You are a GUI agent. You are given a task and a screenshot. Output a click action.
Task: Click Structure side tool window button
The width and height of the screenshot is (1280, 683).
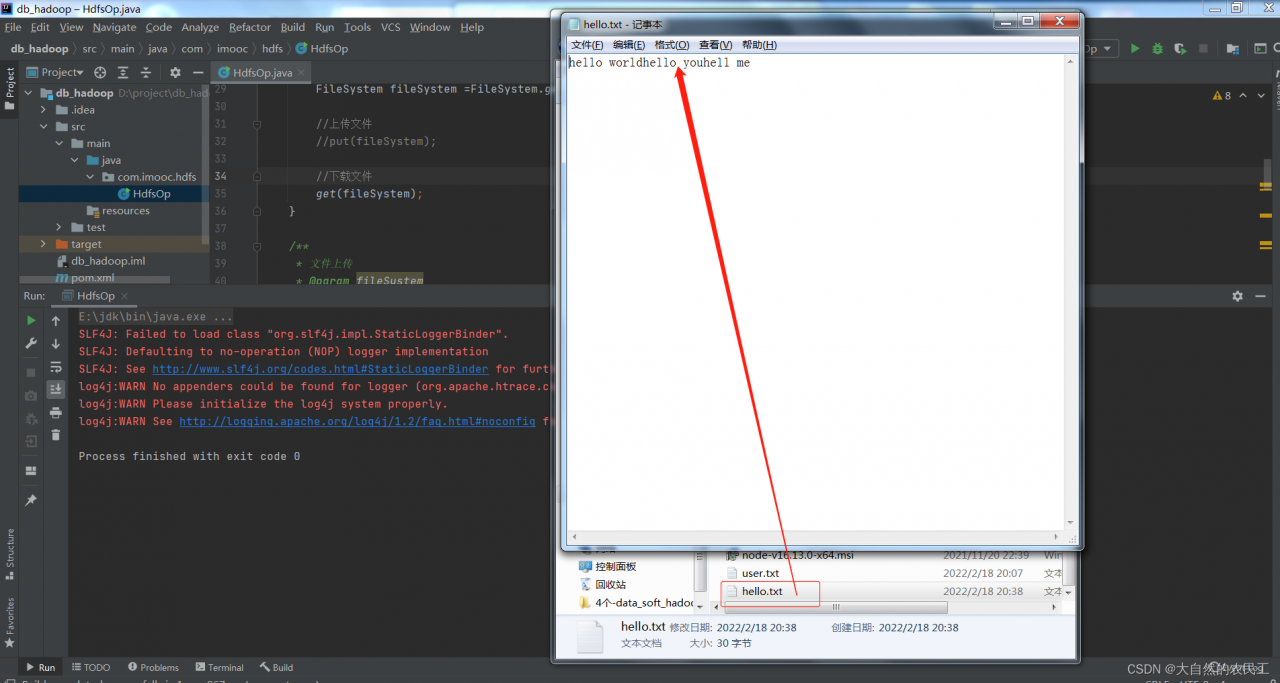point(10,553)
